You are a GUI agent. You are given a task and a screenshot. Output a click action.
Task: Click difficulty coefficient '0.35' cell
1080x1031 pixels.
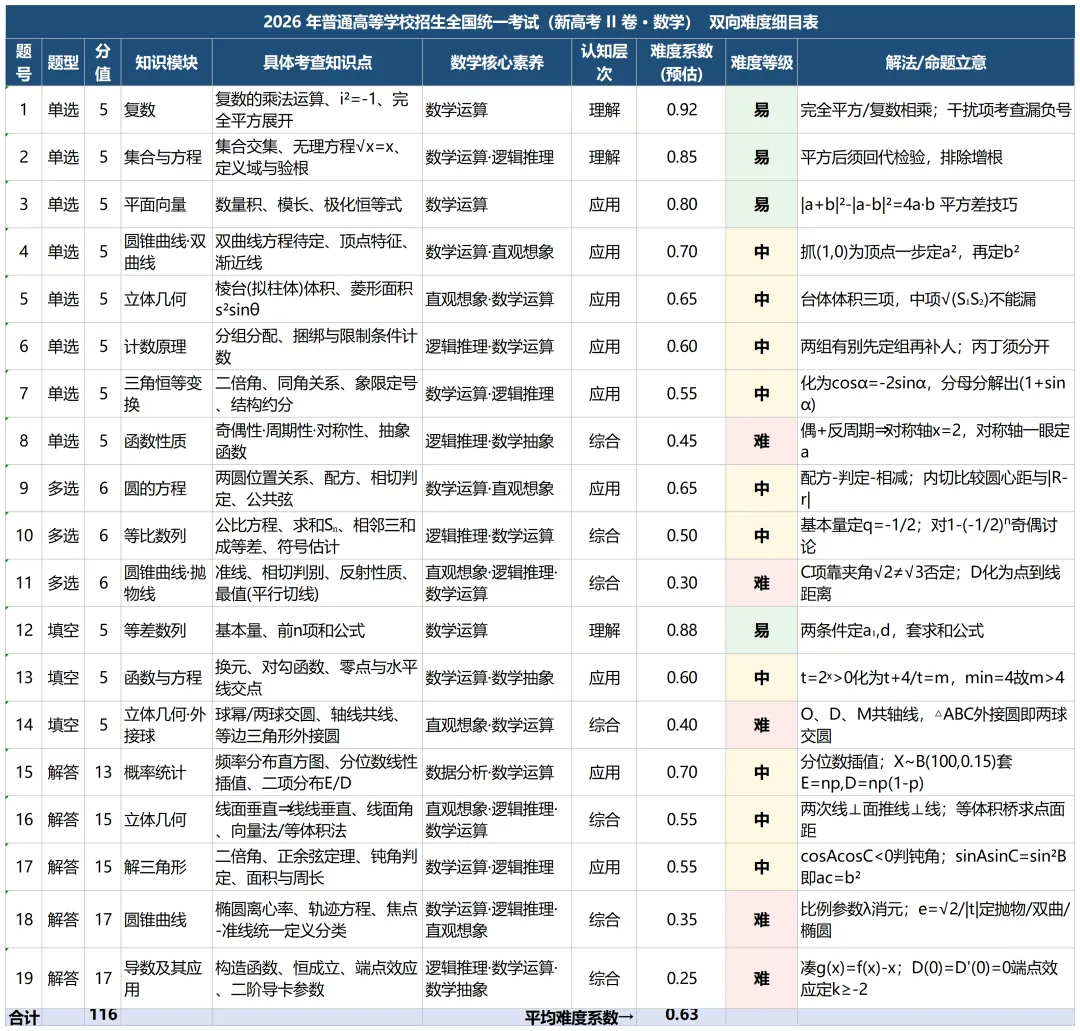click(x=681, y=920)
